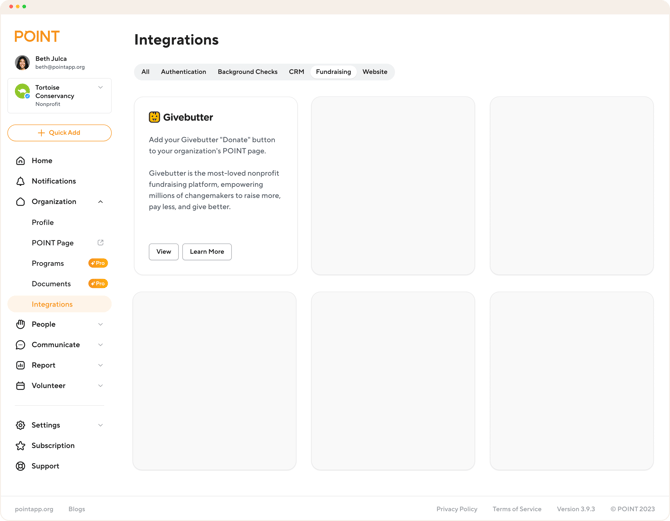Click the Home house icon
This screenshot has height=521, width=670.
click(x=20, y=161)
